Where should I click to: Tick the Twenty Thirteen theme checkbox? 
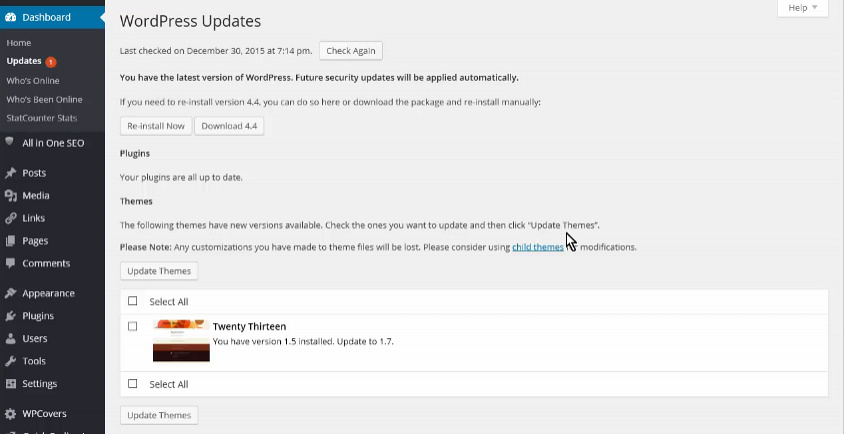pos(132,326)
